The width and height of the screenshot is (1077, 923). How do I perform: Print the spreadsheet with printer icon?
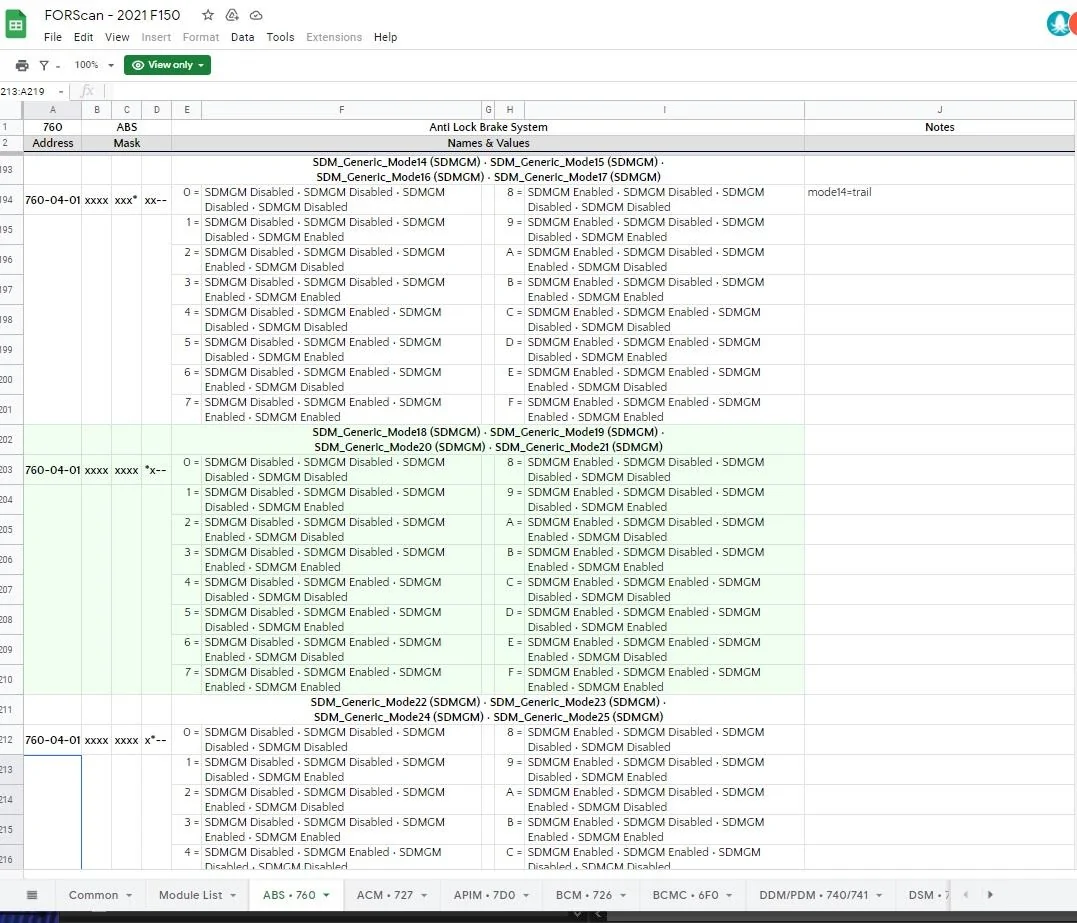pyautogui.click(x=22, y=65)
